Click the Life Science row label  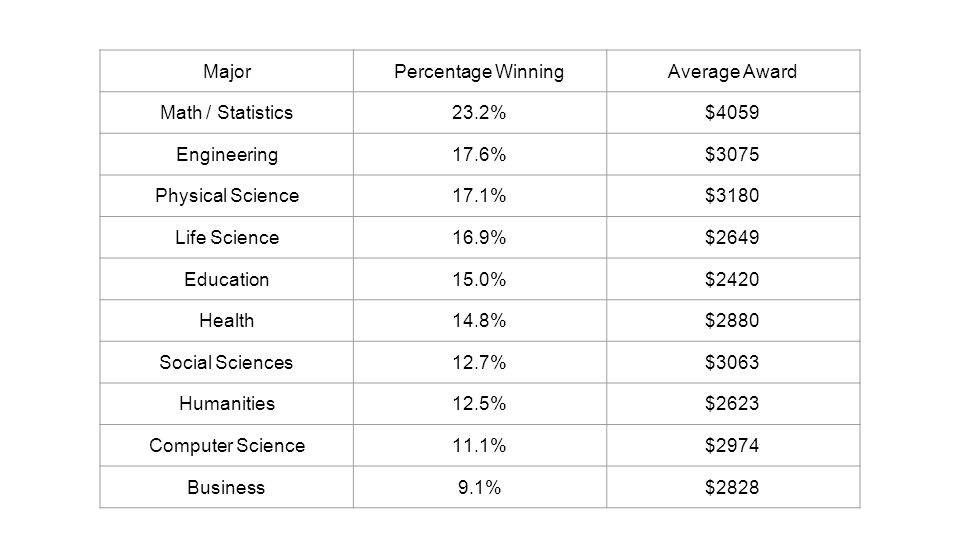227,237
